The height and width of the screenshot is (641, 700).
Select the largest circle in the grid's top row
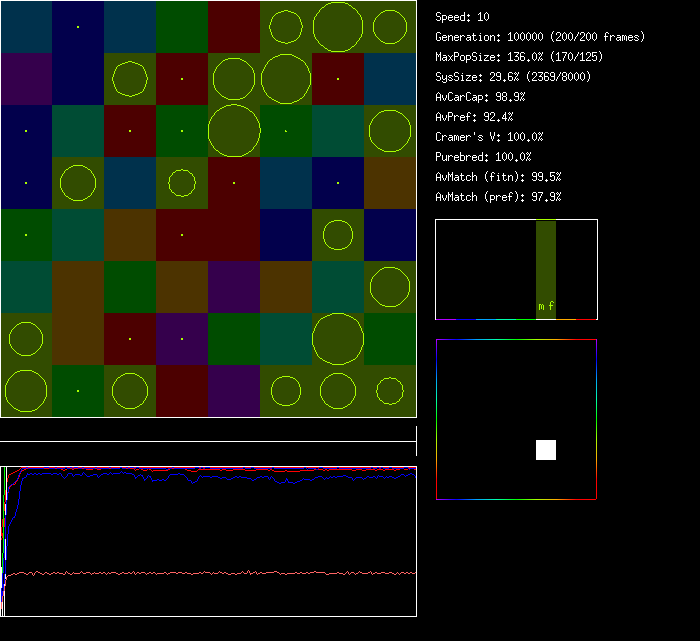pyautogui.click(x=338, y=27)
